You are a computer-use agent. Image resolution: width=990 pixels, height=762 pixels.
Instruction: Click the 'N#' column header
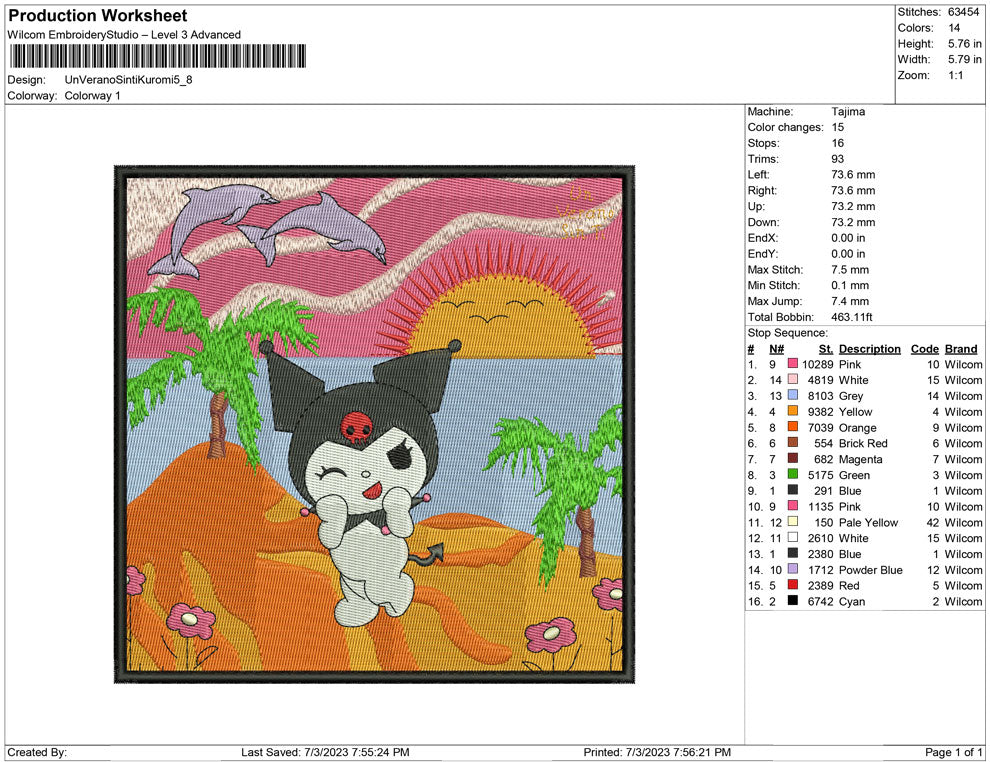click(776, 348)
